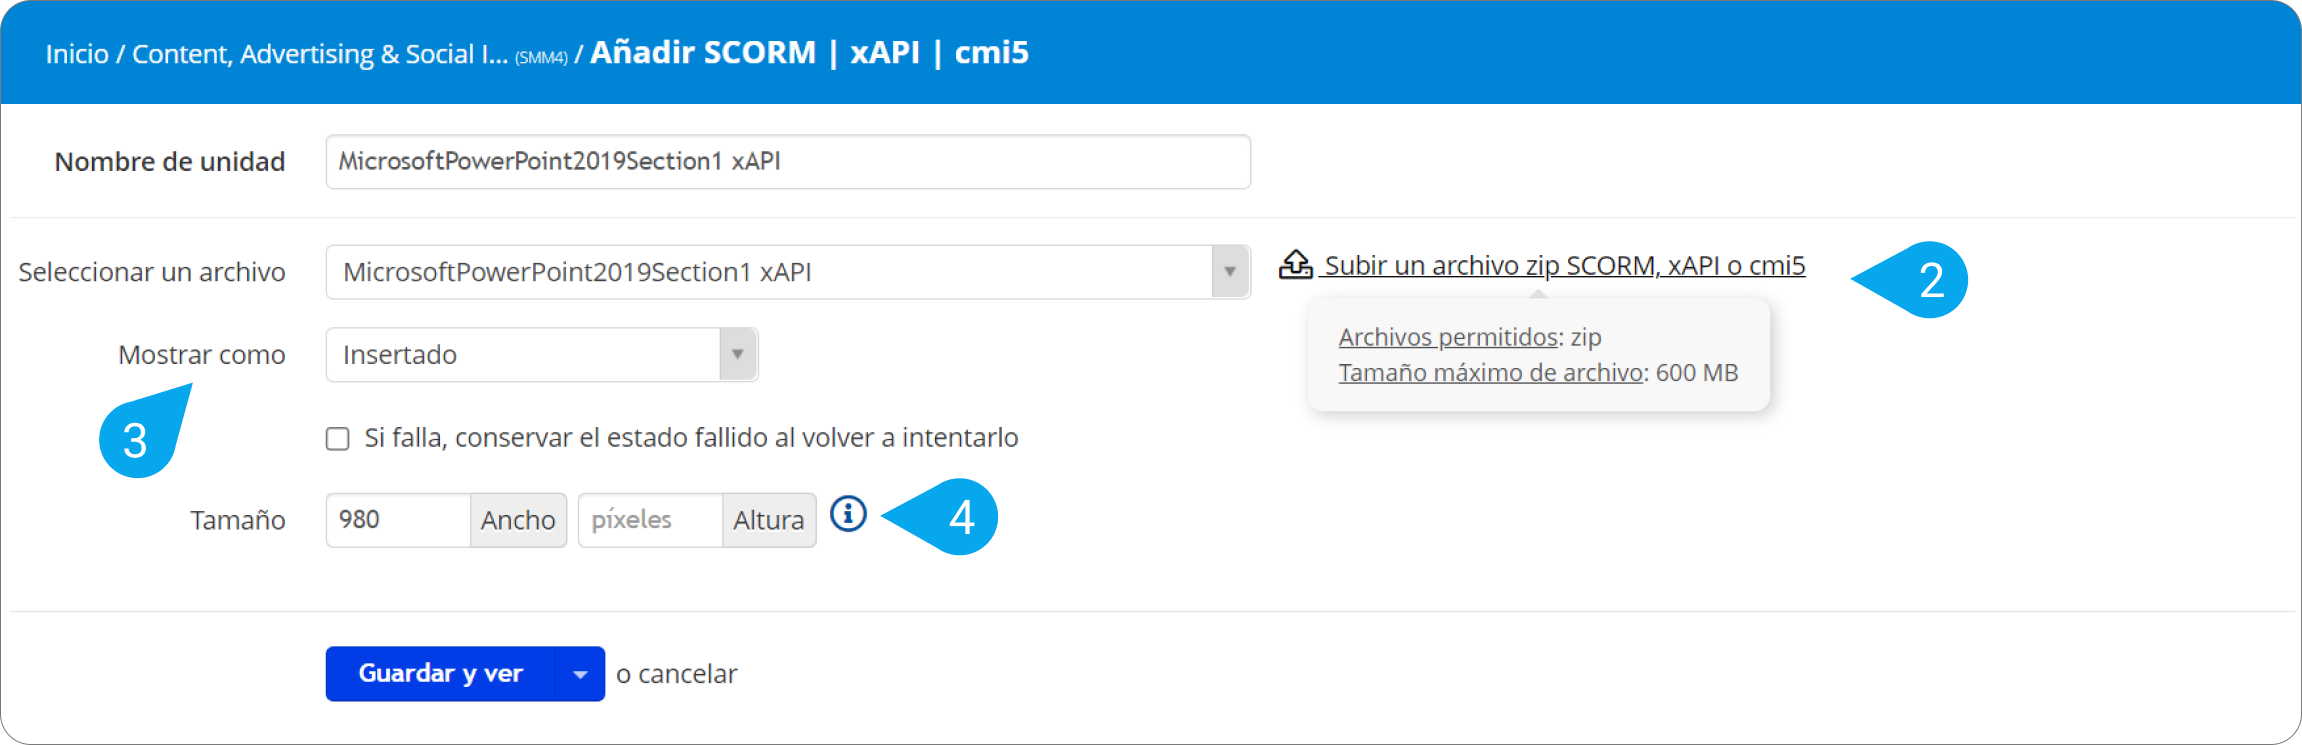Click Subir un archivo zip SCORM link

[1564, 266]
